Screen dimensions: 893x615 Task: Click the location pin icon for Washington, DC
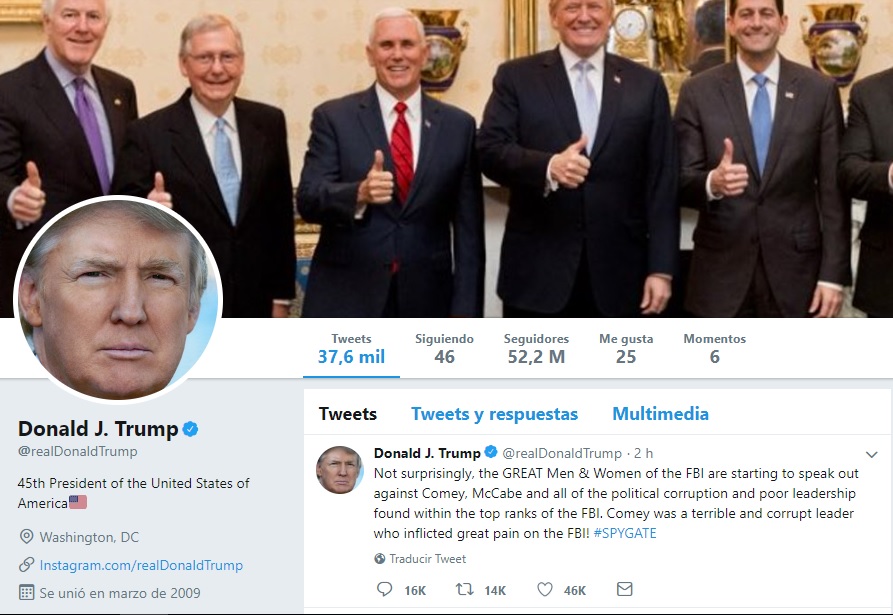point(26,536)
